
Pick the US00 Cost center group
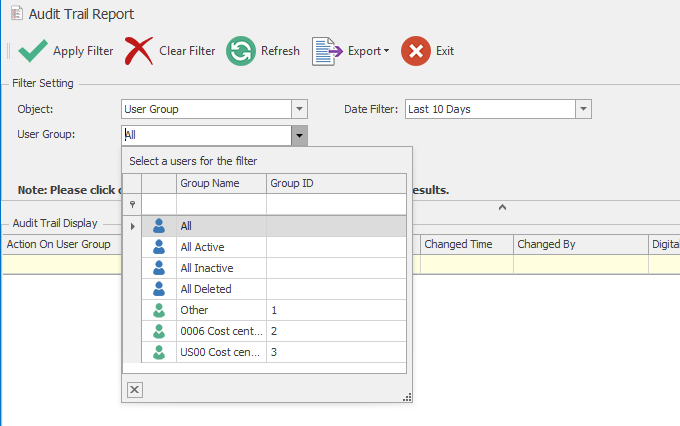tap(220, 352)
